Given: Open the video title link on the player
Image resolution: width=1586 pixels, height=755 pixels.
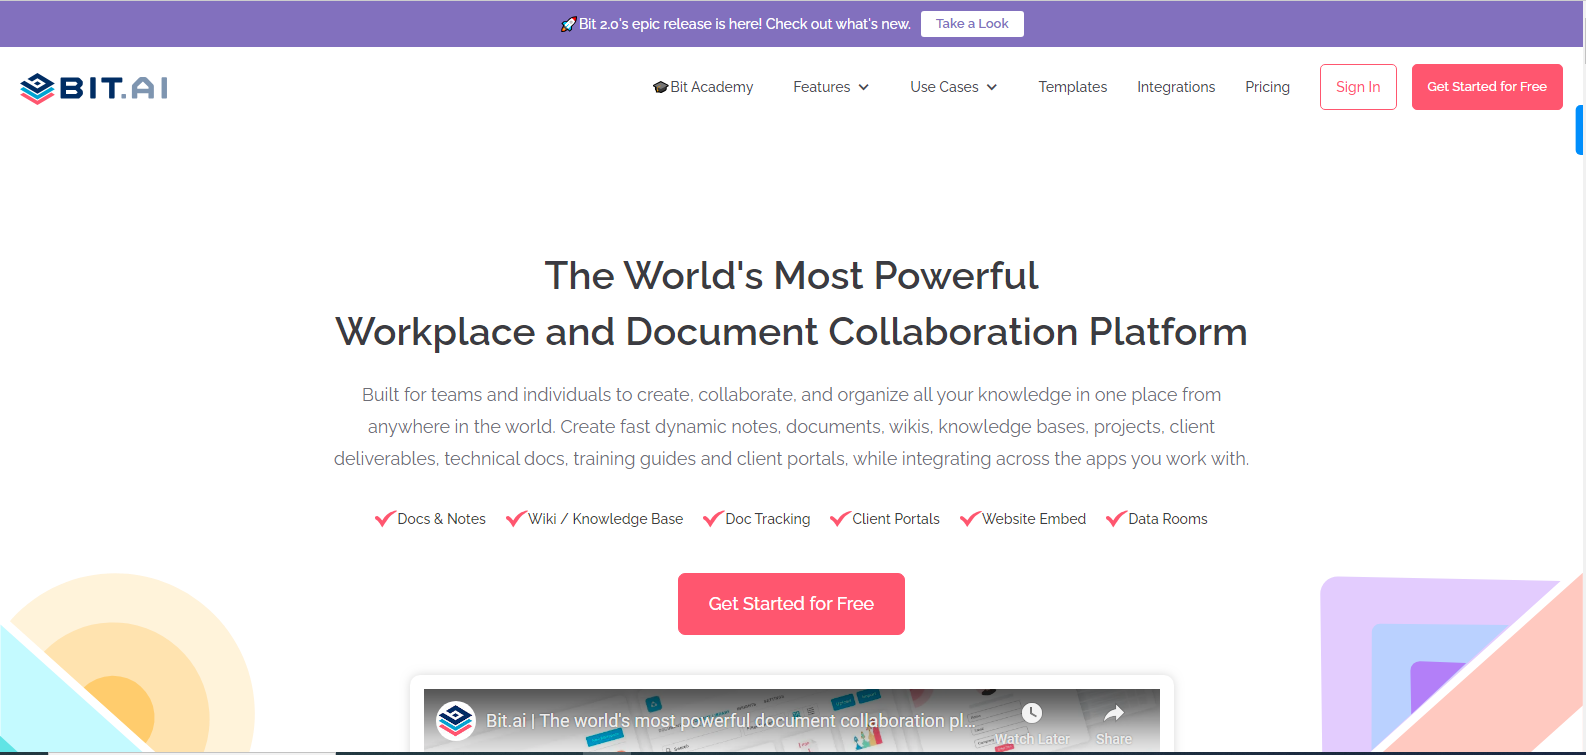Looking at the screenshot, I should point(730,720).
